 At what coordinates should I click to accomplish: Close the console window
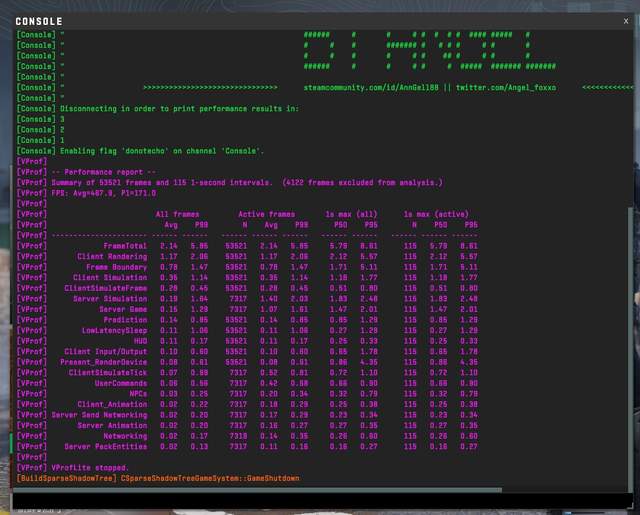627,20
